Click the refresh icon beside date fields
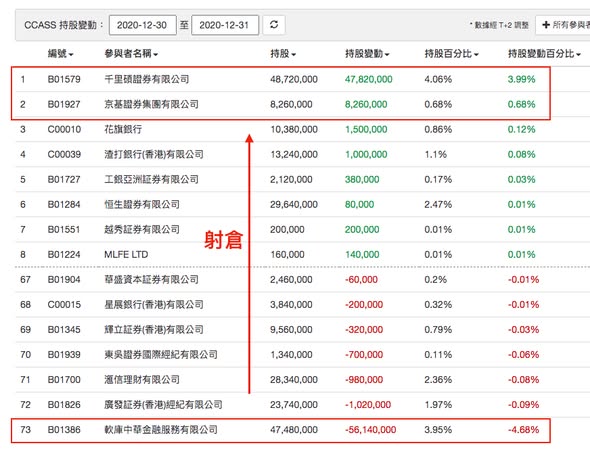The image size is (590, 452). [x=274, y=25]
